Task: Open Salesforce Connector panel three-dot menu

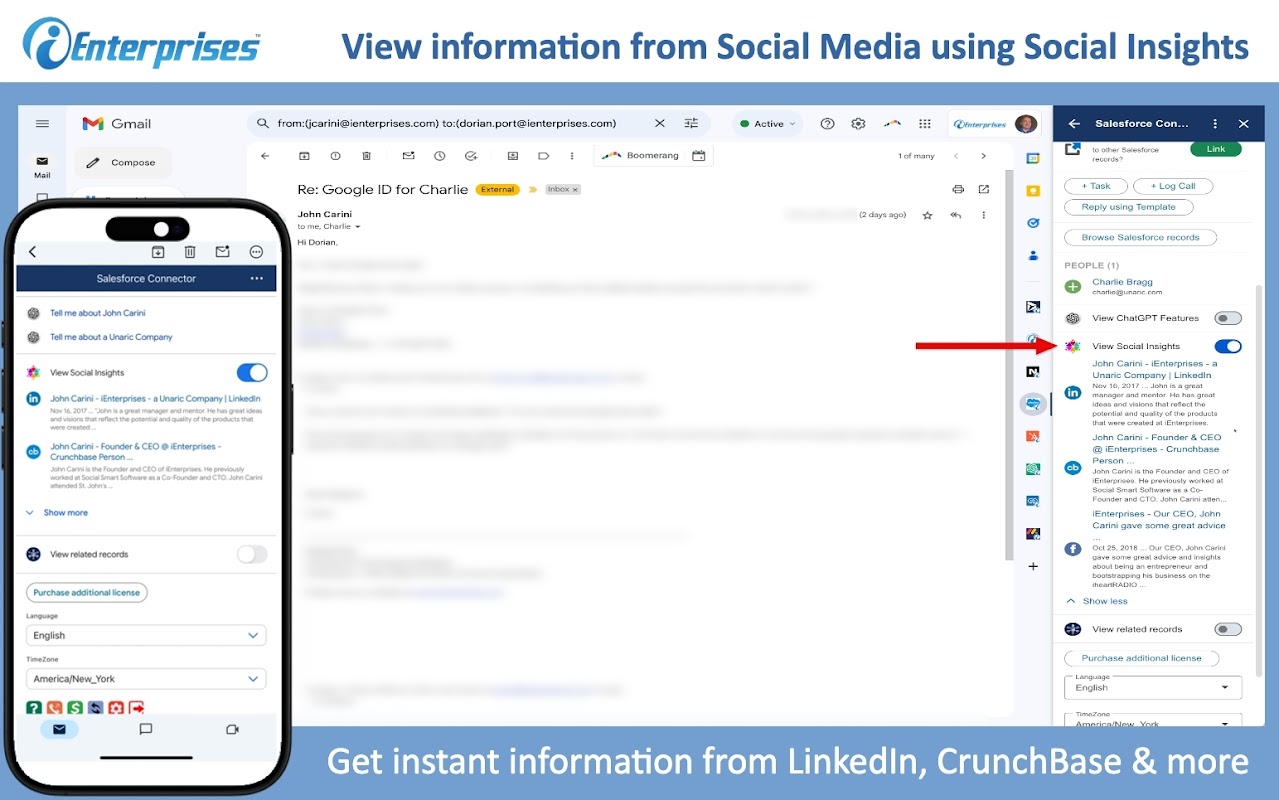Action: [x=1215, y=124]
